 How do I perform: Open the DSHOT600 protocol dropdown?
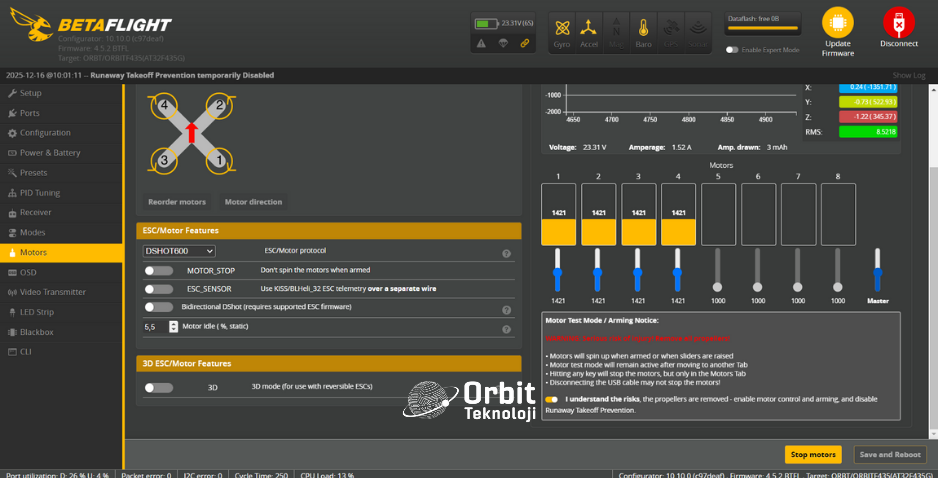tap(179, 251)
